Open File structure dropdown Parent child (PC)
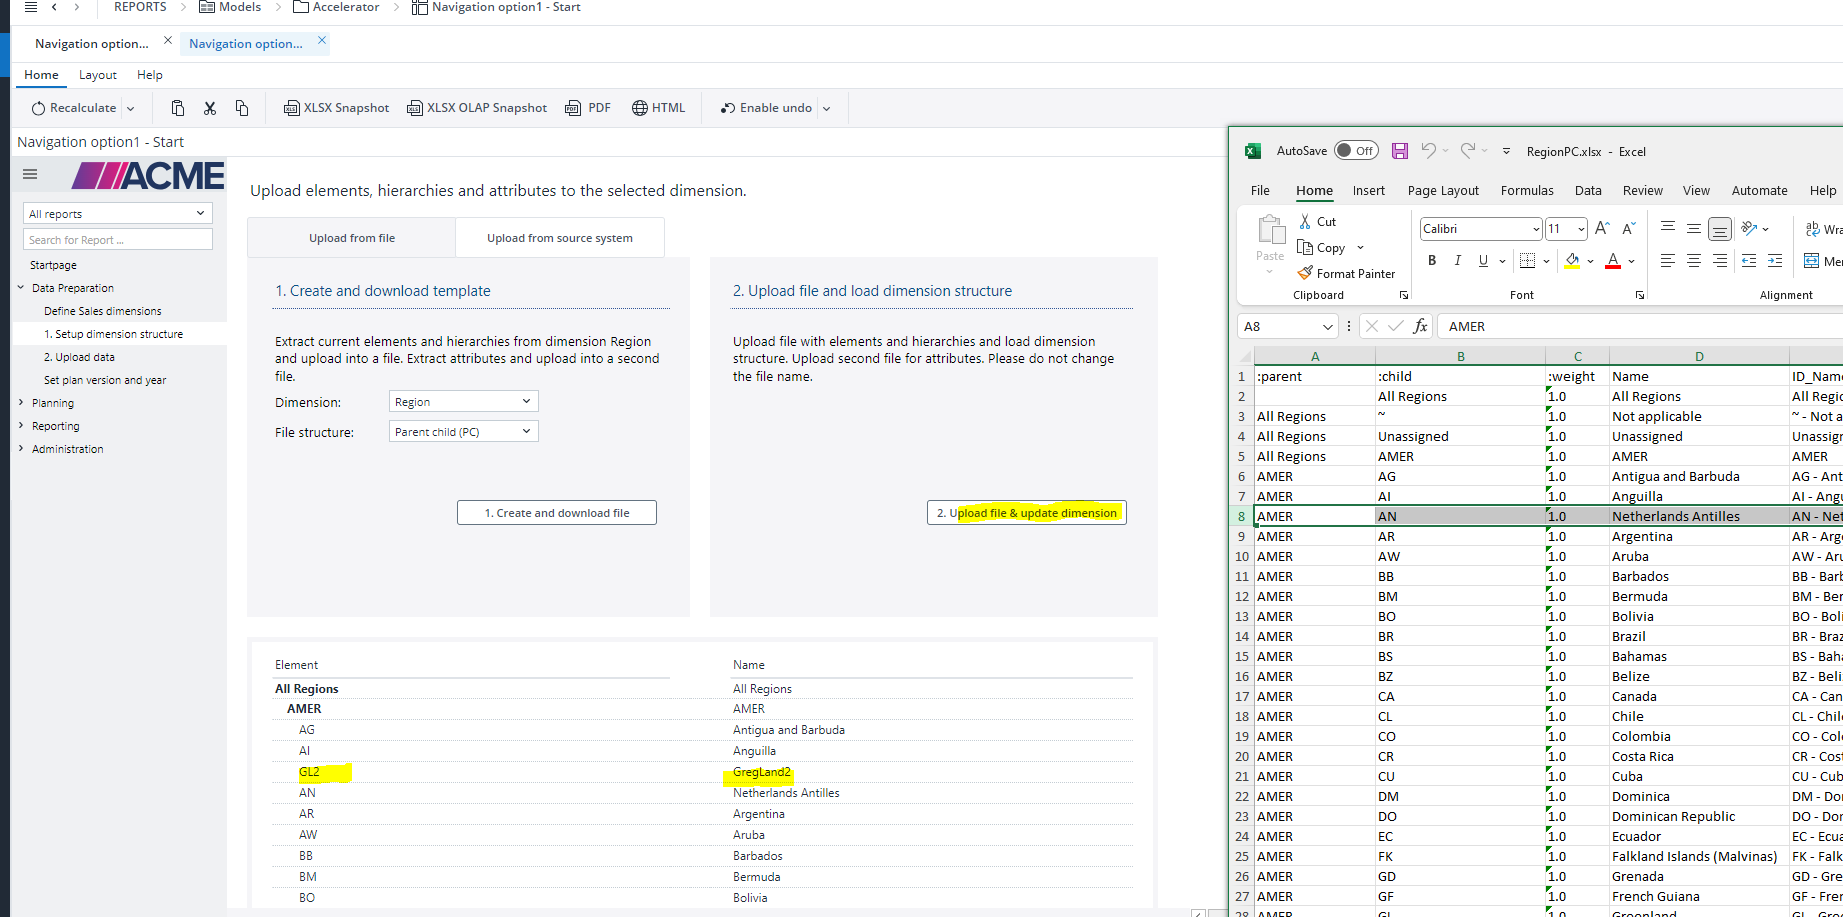1843x917 pixels. [x=463, y=431]
